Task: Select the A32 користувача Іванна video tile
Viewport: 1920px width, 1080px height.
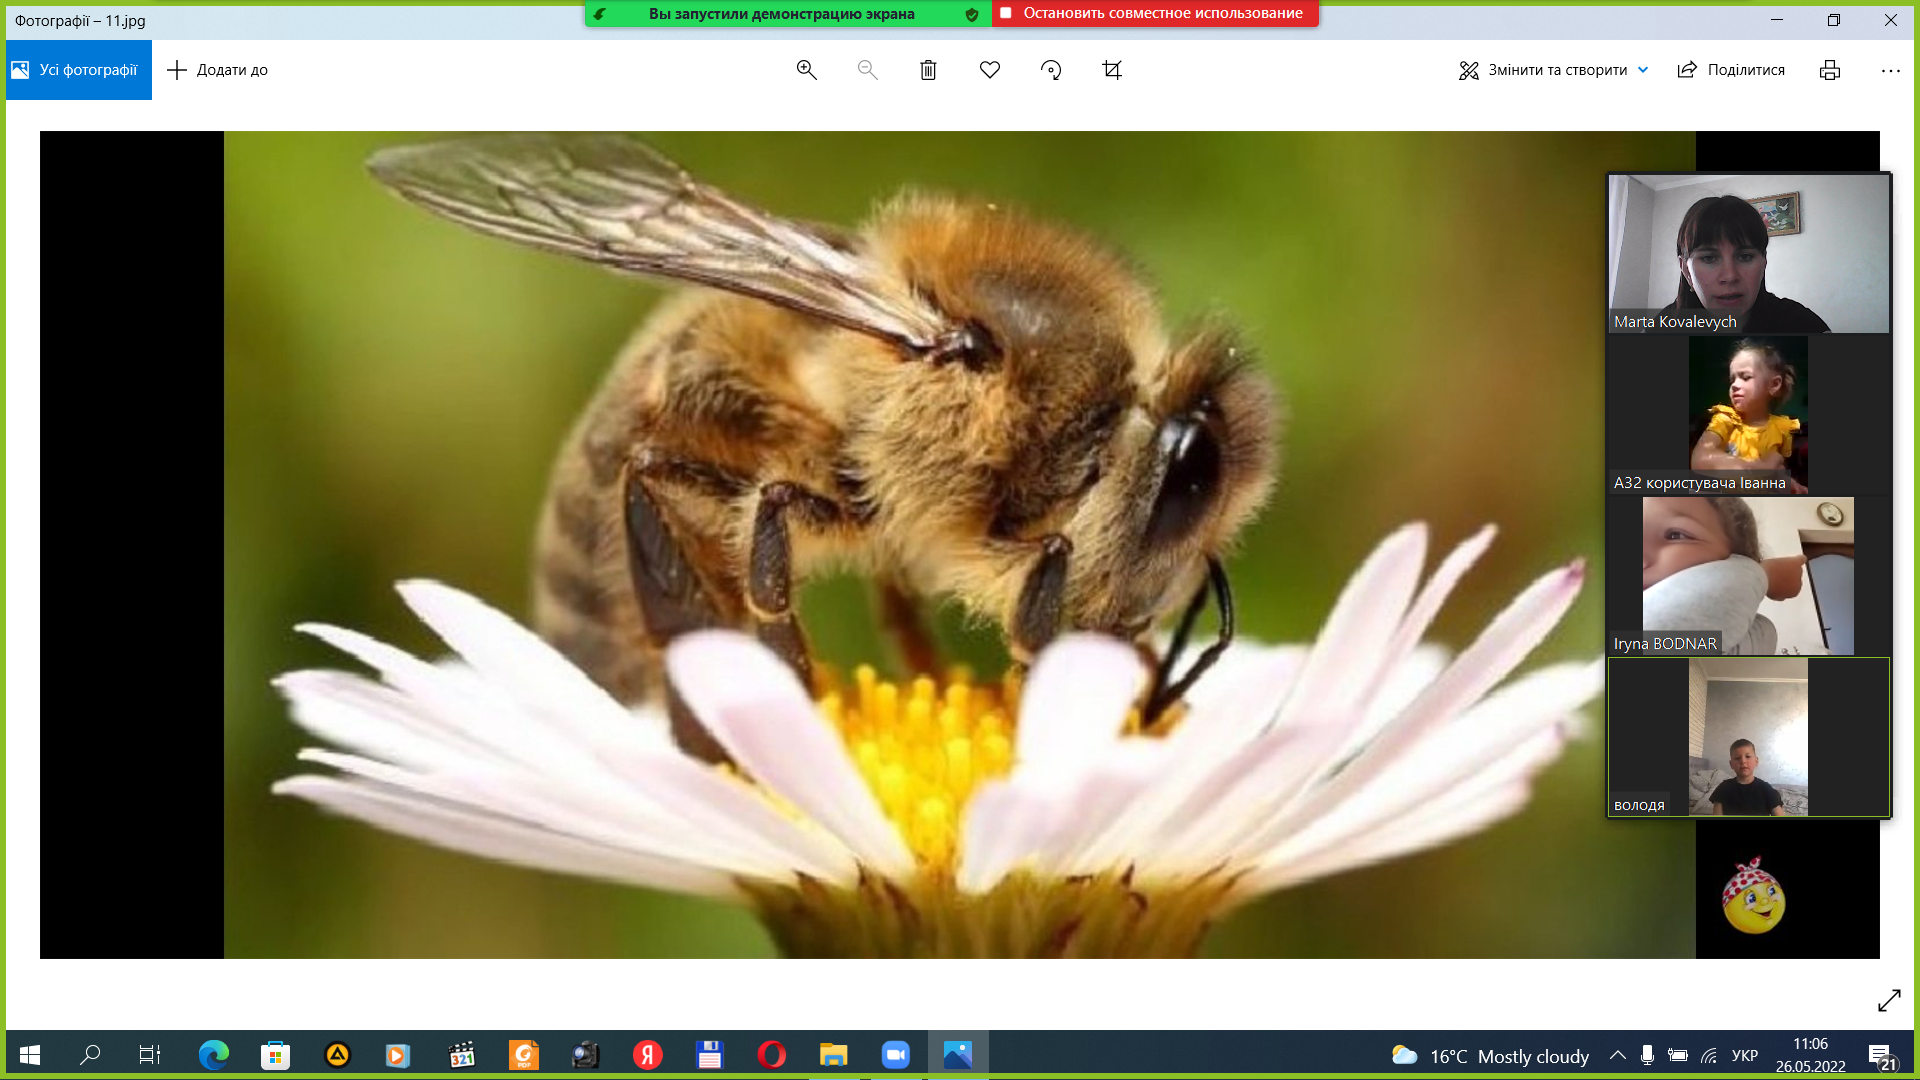Action: click(1748, 414)
